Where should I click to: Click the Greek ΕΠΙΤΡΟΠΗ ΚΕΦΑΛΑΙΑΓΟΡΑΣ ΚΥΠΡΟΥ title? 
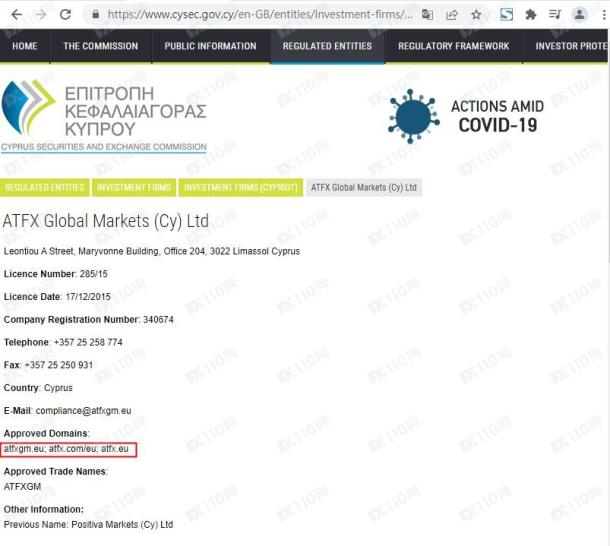pyautogui.click(x=135, y=111)
